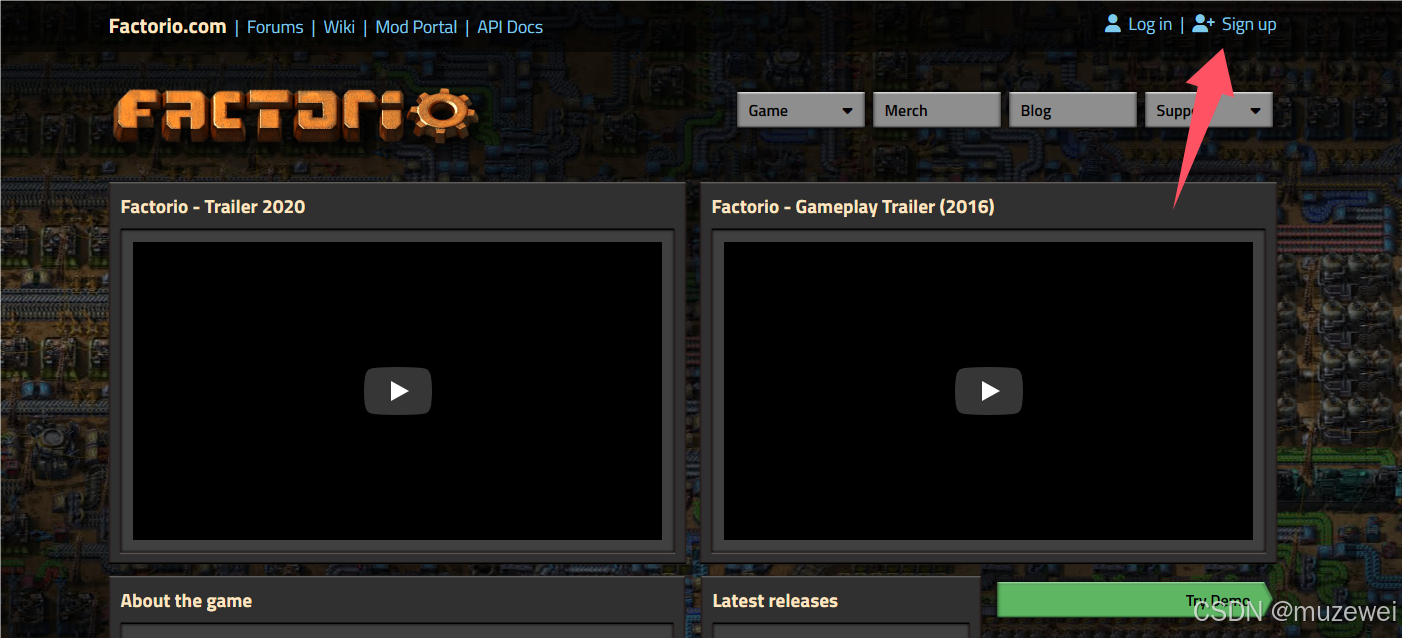The image size is (1402, 638).
Task: Open the Forums link
Action: pyautogui.click(x=275, y=27)
